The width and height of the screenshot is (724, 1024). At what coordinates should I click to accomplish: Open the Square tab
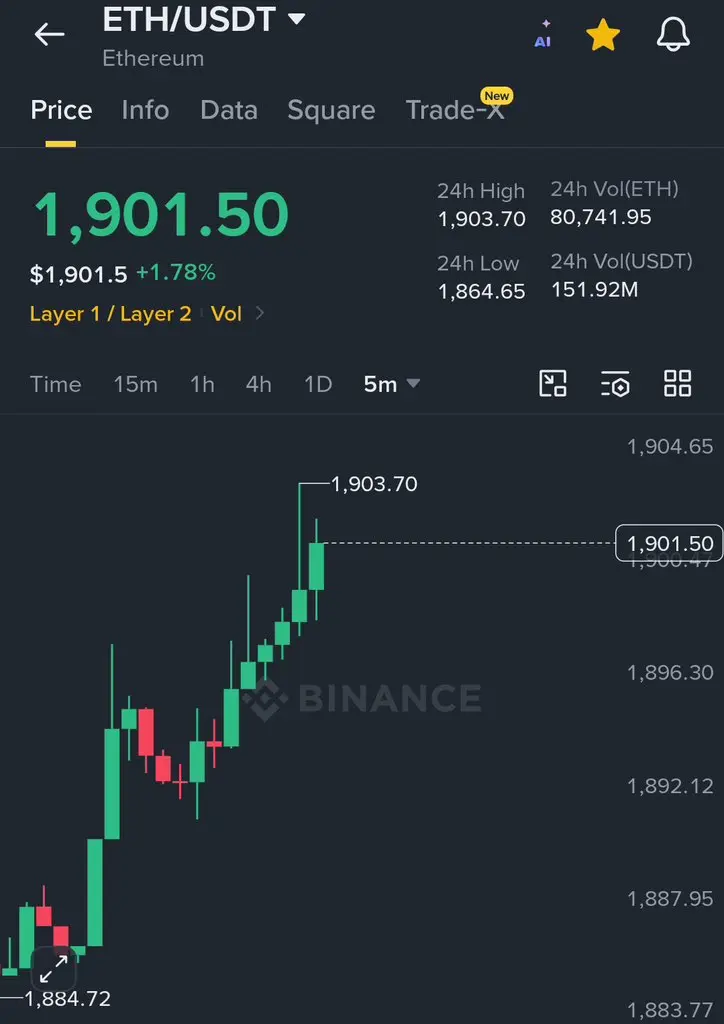tap(331, 110)
